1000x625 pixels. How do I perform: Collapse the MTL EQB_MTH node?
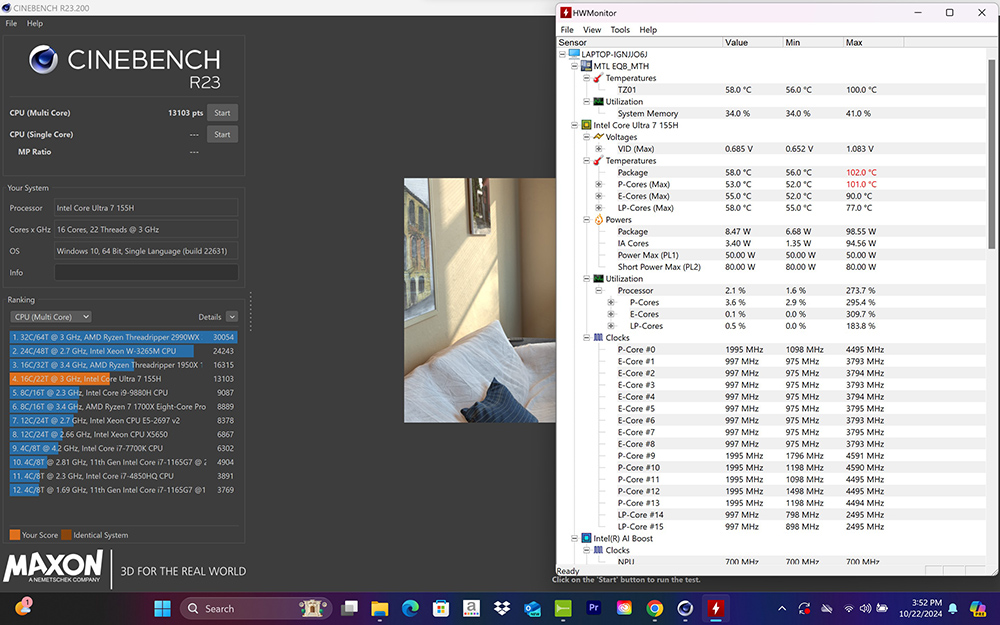click(x=574, y=66)
